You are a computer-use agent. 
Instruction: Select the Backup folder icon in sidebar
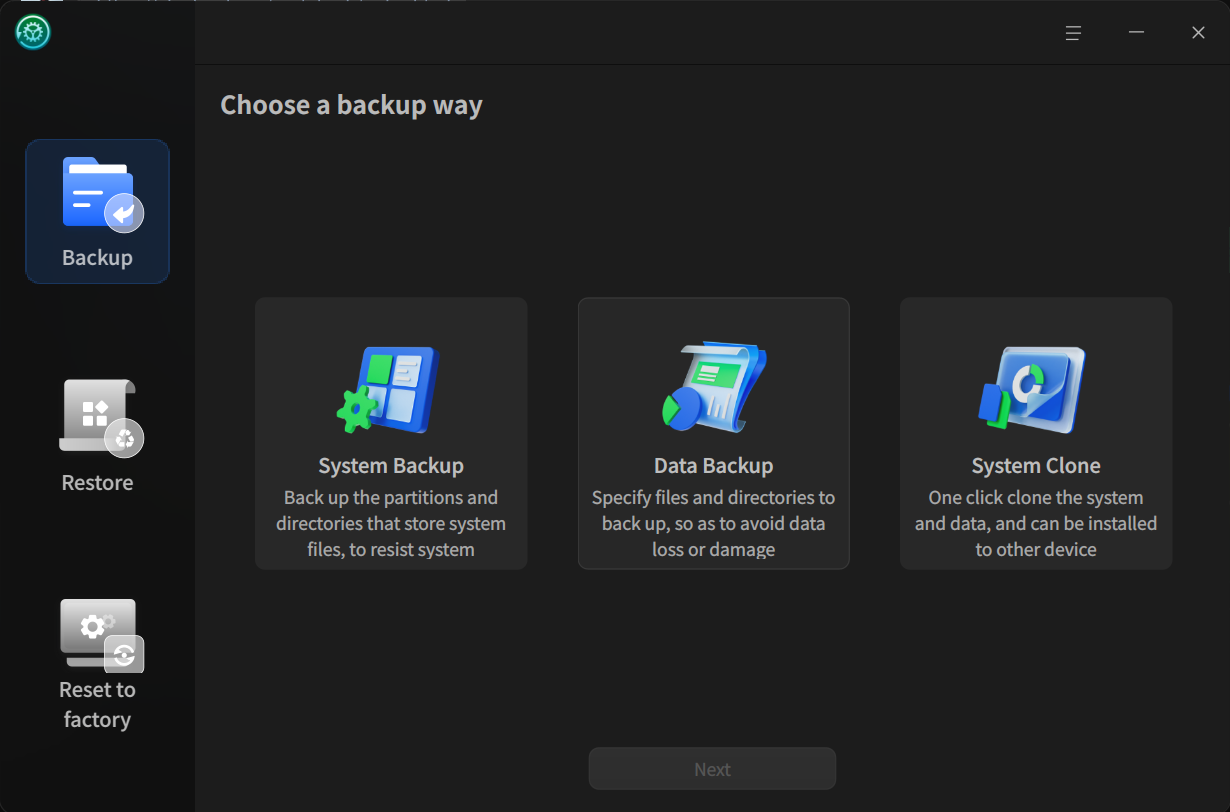pyautogui.click(x=102, y=195)
